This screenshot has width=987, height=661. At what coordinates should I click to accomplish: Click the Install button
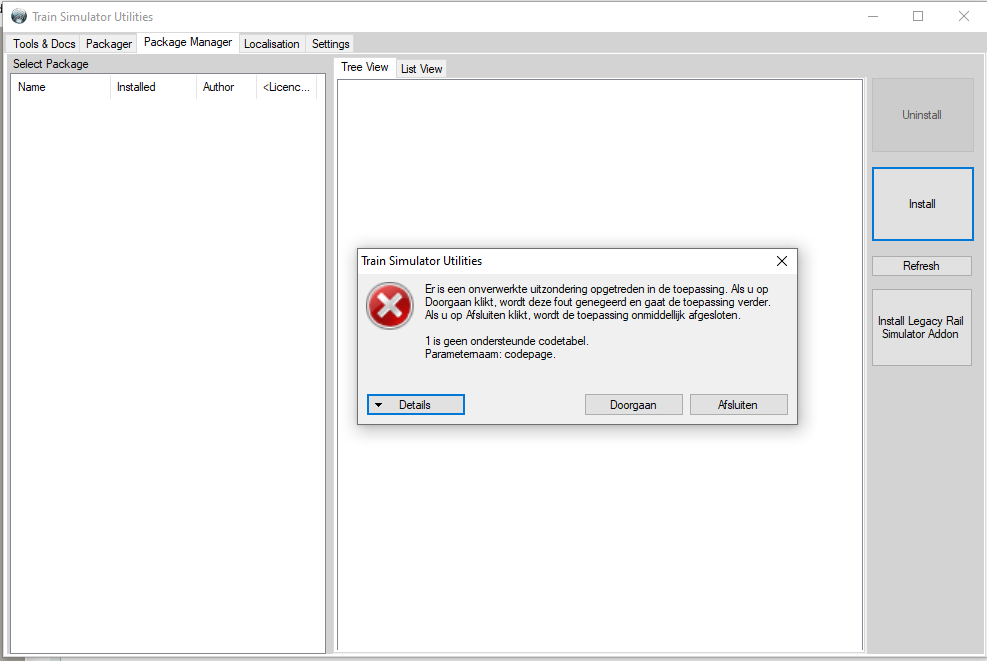tap(922, 204)
